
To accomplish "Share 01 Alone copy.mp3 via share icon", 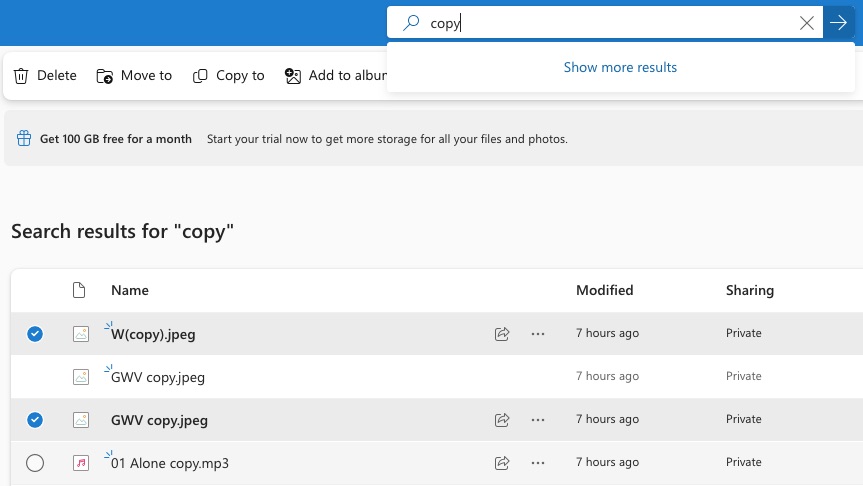I will point(502,463).
